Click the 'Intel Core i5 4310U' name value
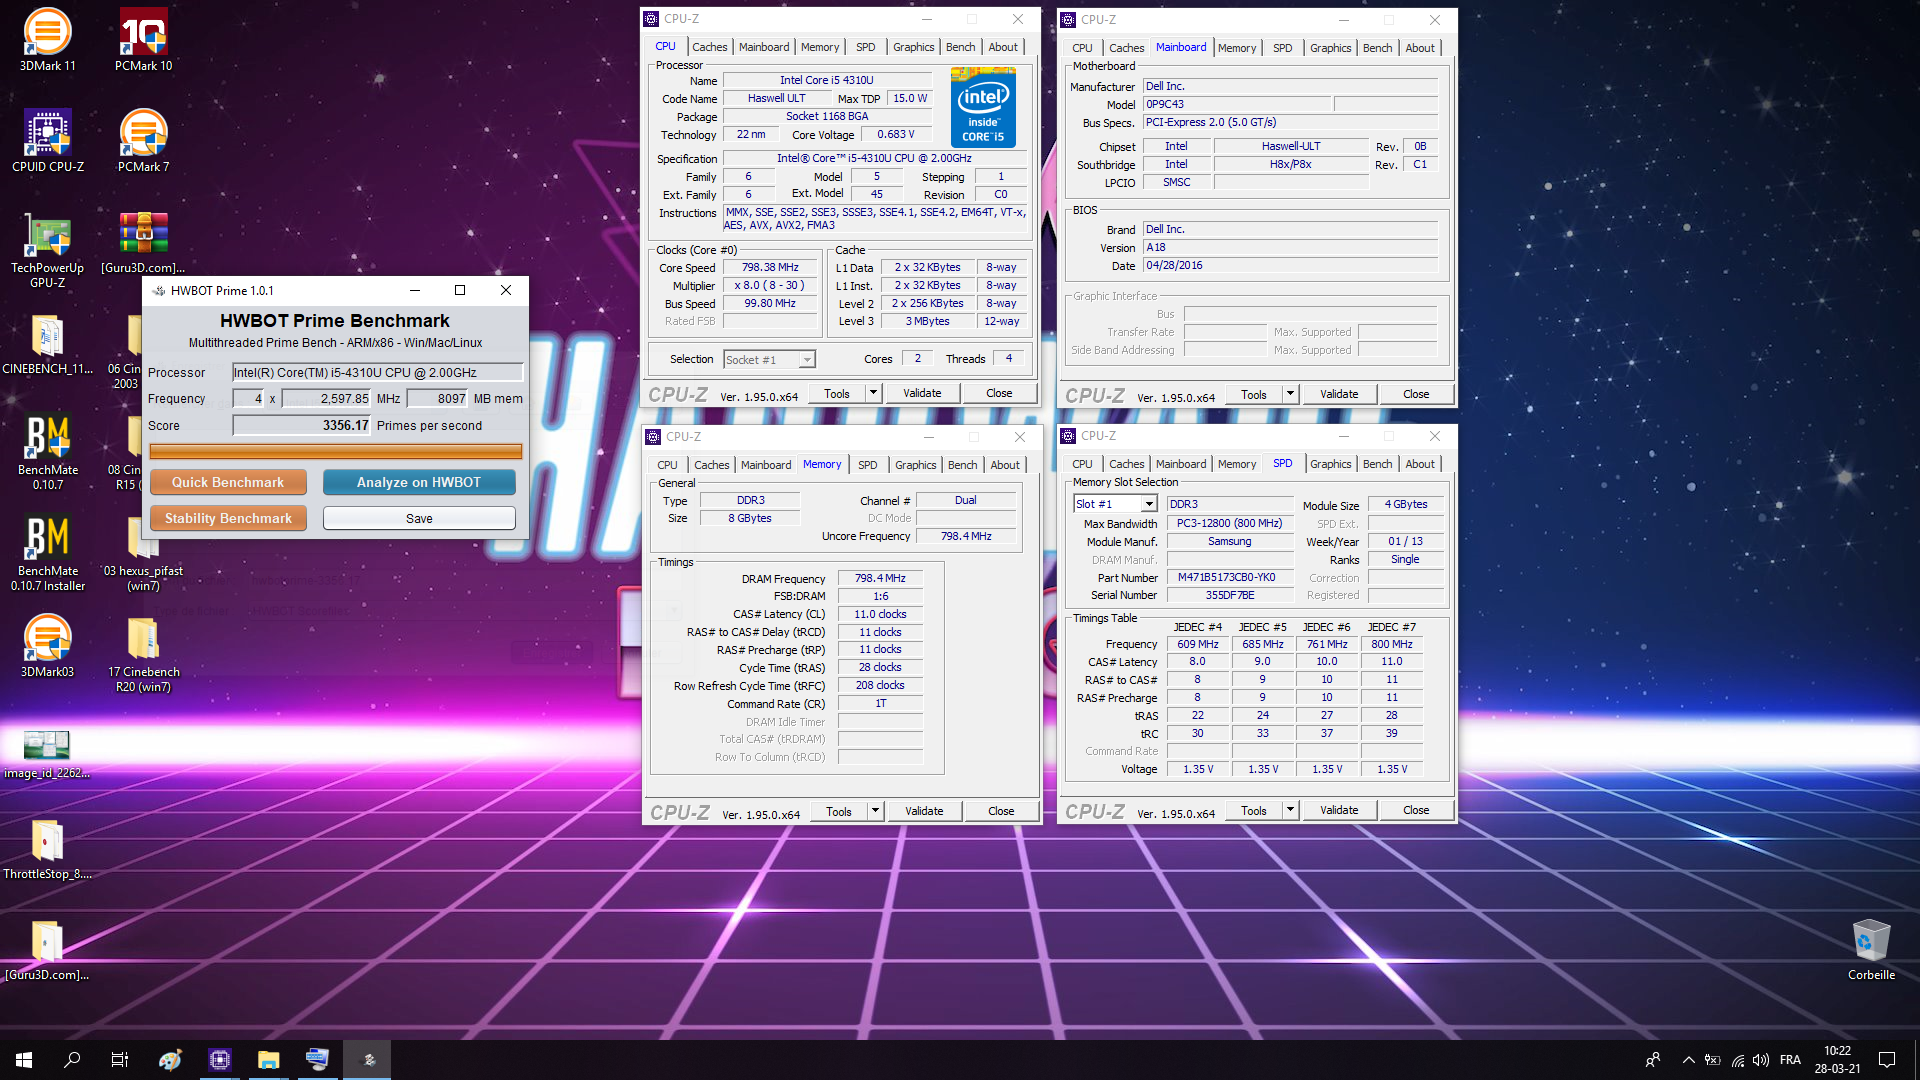Image resolution: width=1920 pixels, height=1080 pixels. tap(826, 80)
